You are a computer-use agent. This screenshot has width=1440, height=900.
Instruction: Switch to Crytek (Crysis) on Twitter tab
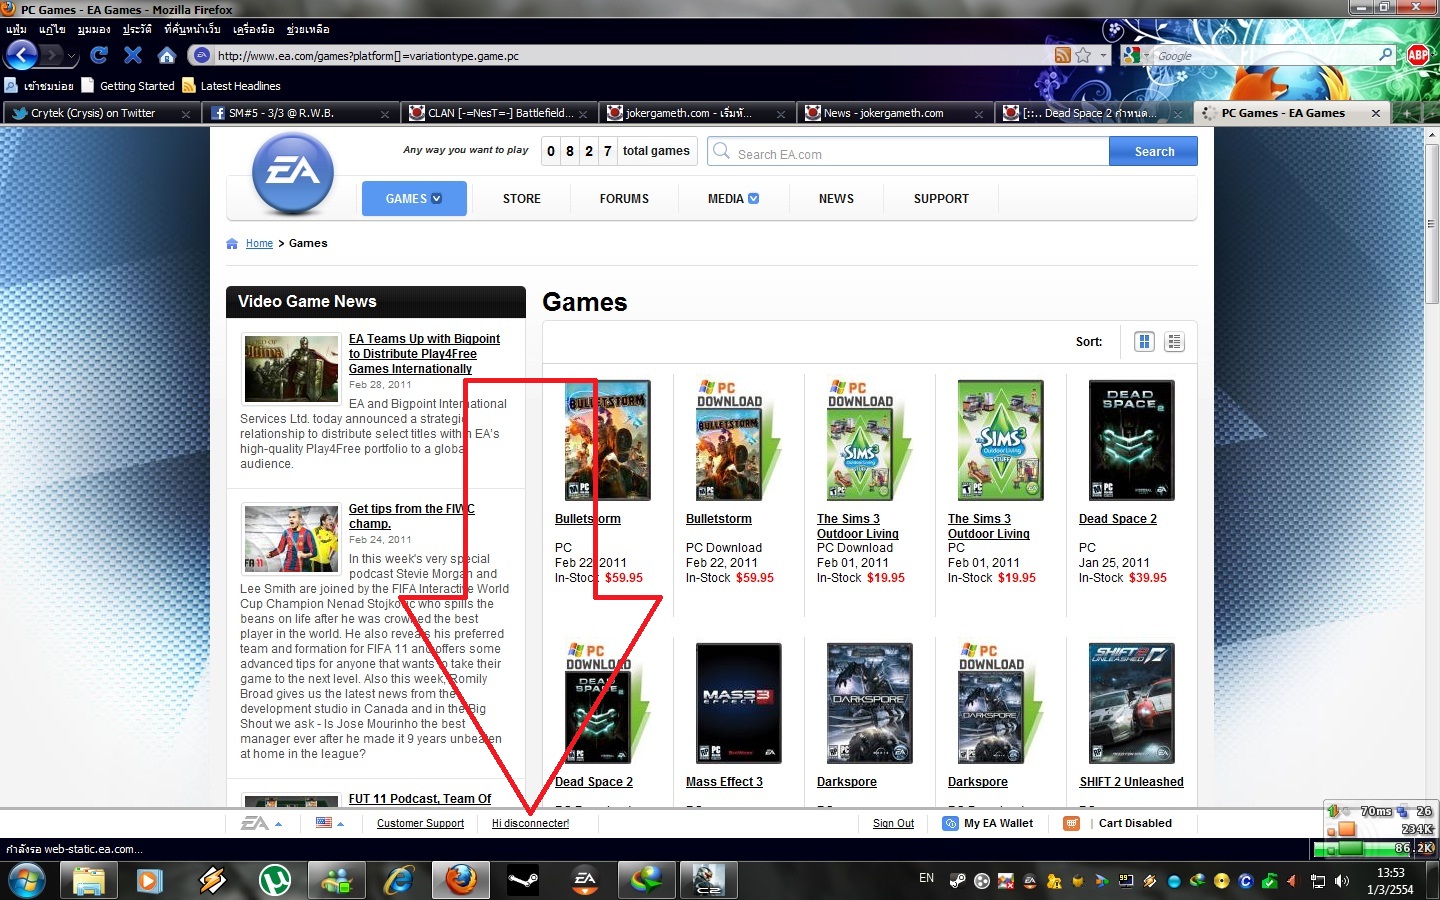[101, 114]
